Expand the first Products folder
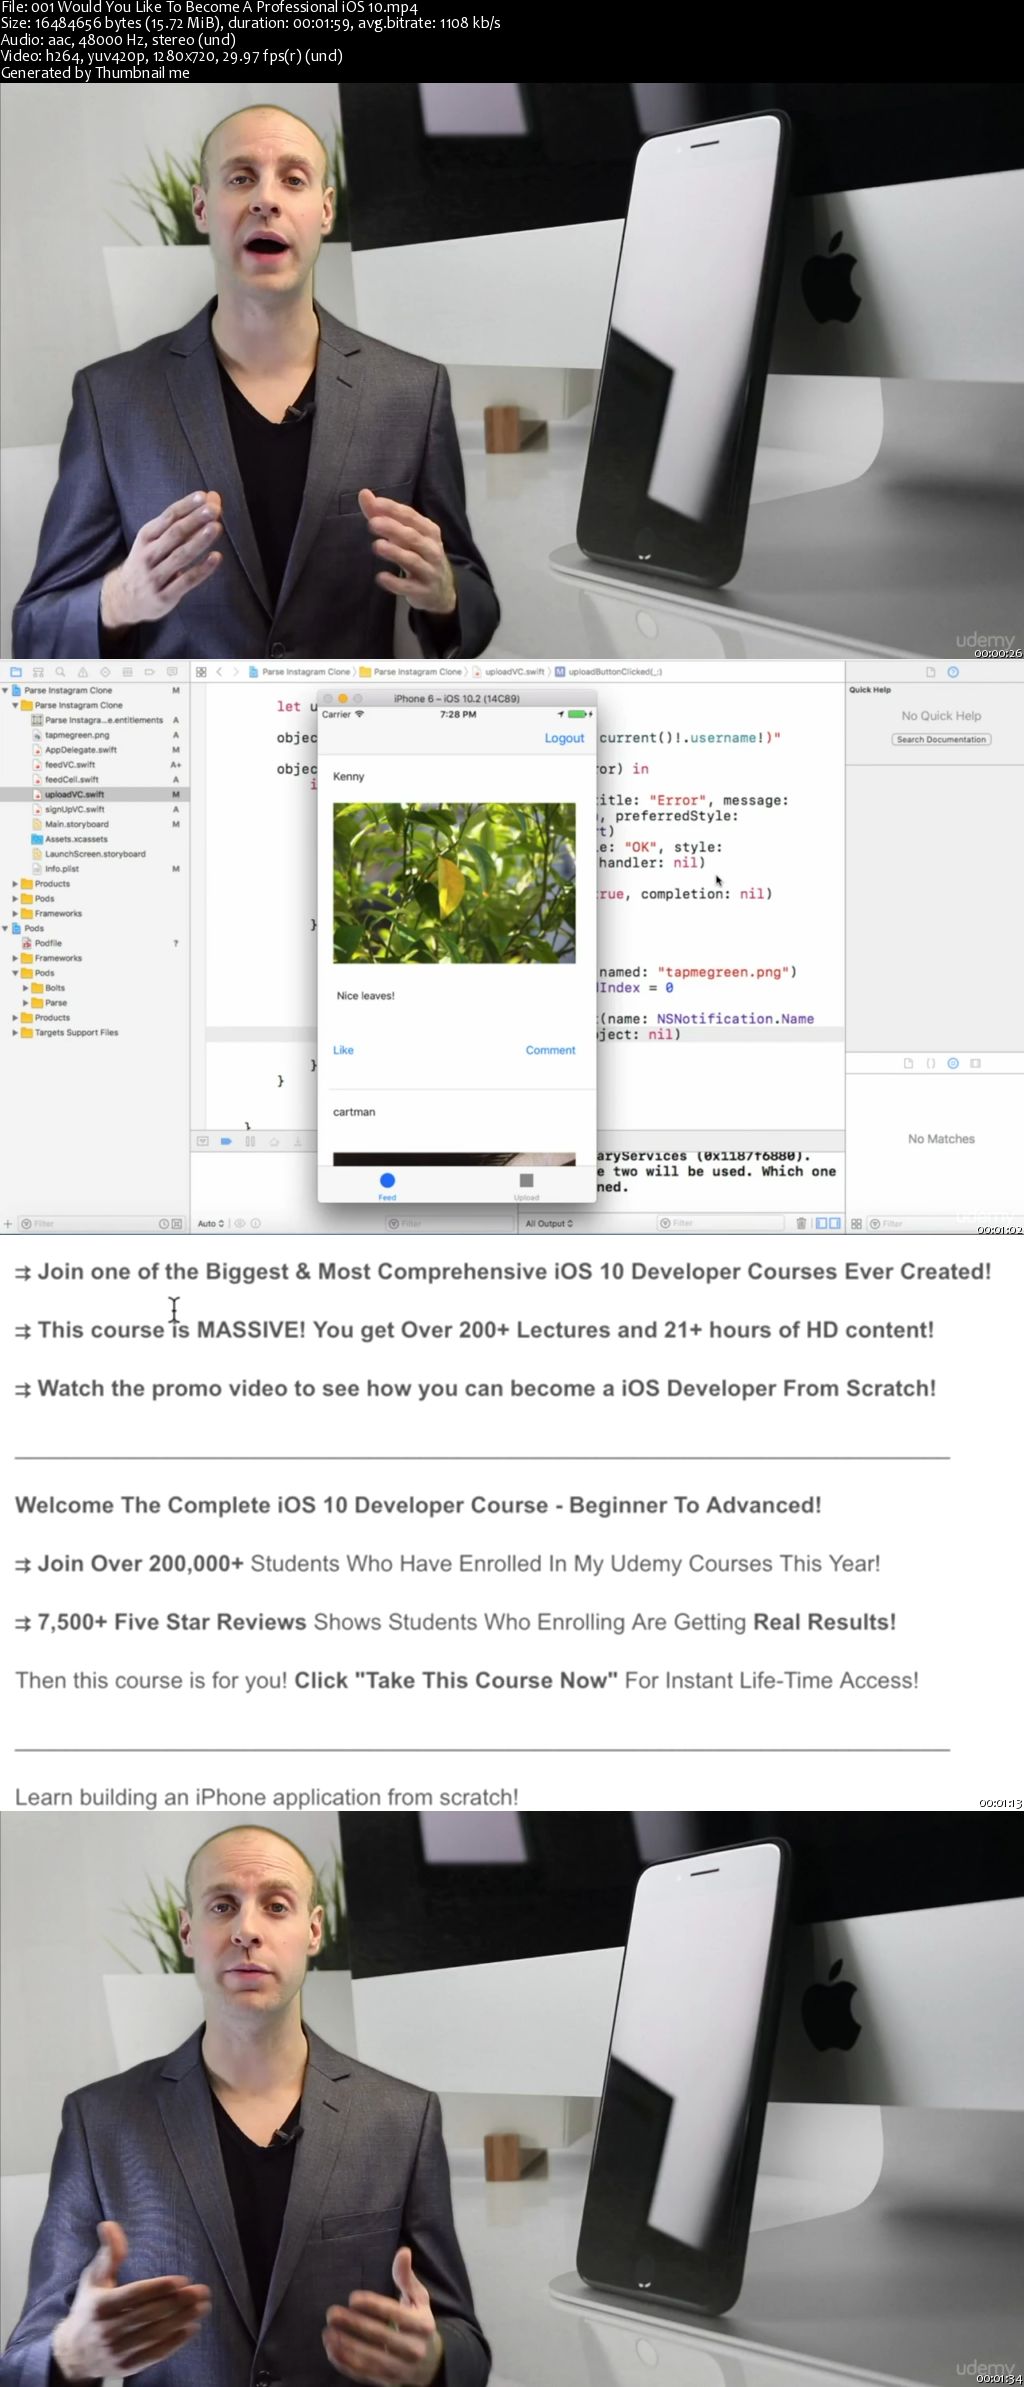 15,884
